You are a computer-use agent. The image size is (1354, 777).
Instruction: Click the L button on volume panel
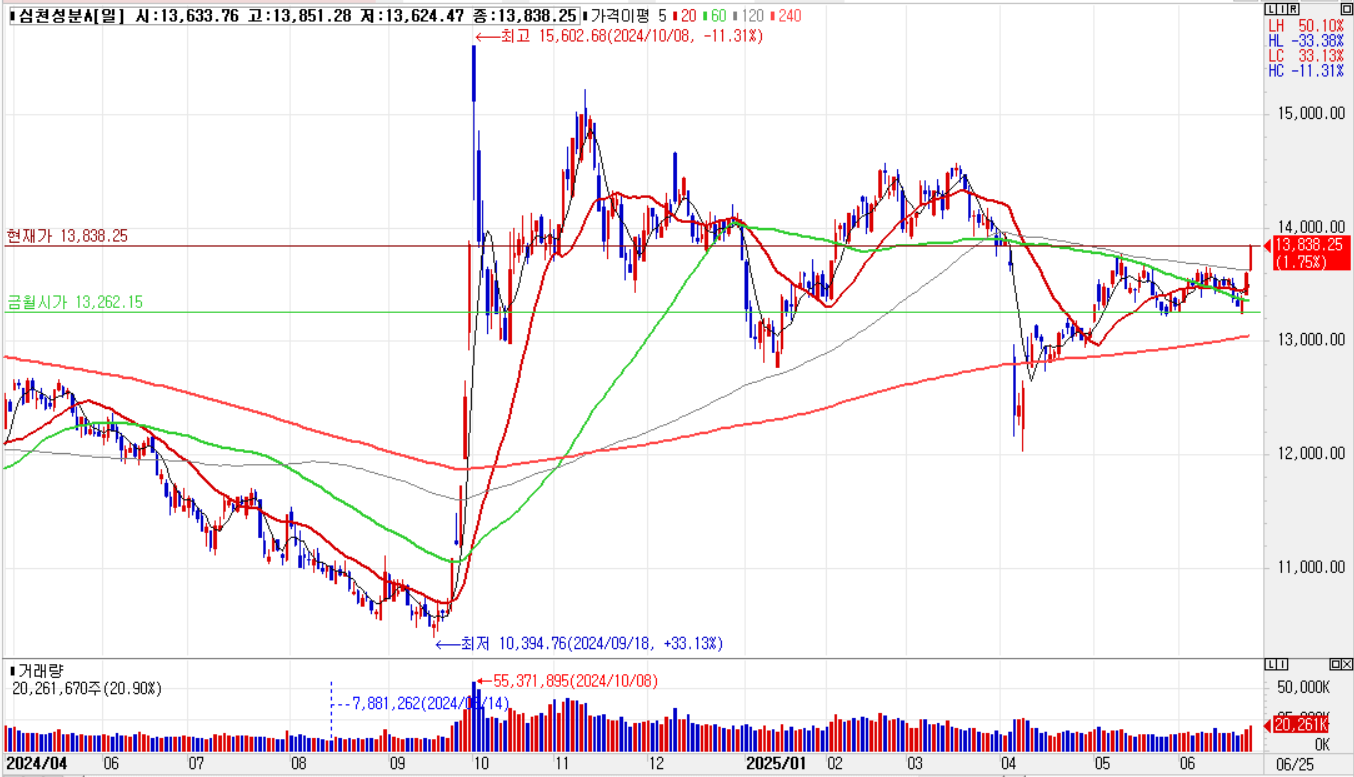1270,665
